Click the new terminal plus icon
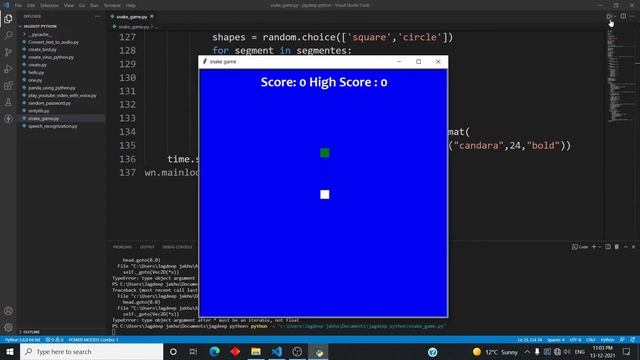Screen dimensions: 640x360 click(594, 247)
